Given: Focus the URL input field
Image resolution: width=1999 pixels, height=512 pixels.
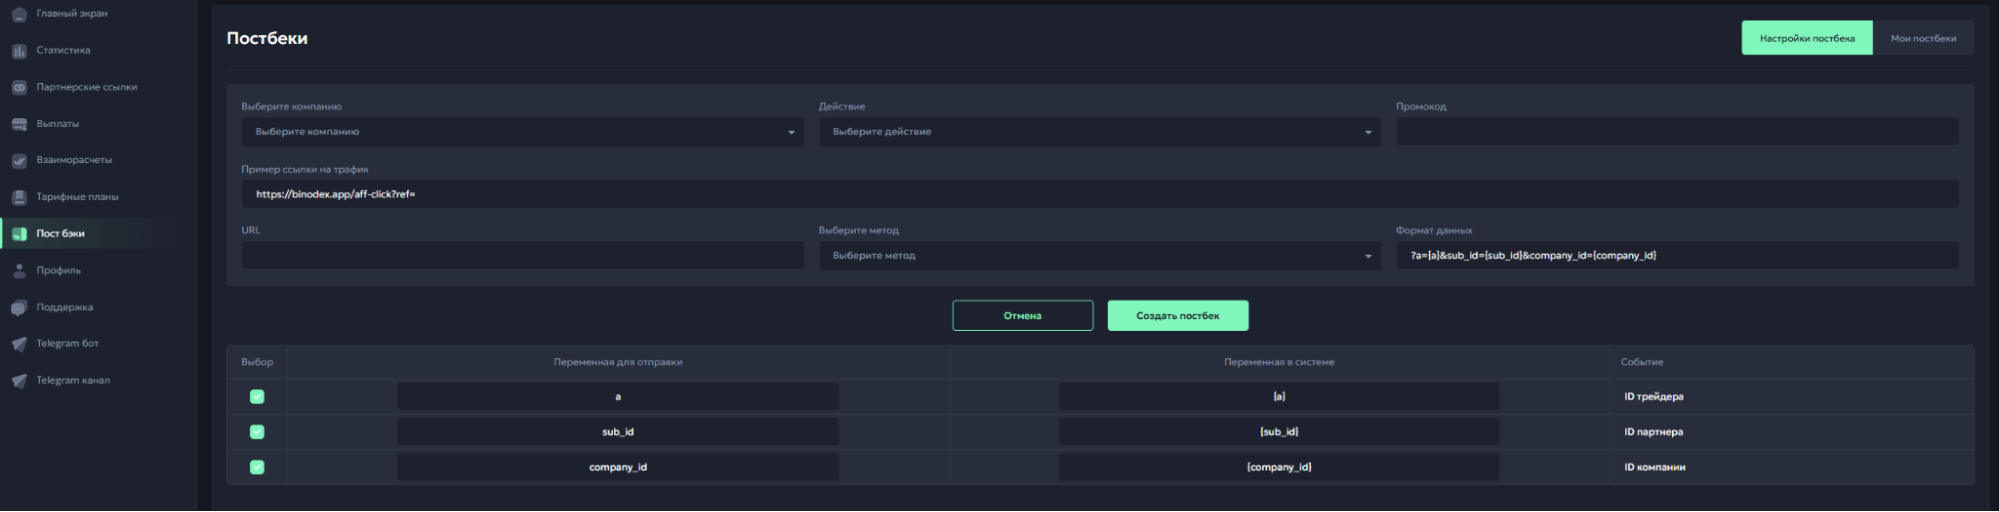Looking at the screenshot, I should [522, 256].
